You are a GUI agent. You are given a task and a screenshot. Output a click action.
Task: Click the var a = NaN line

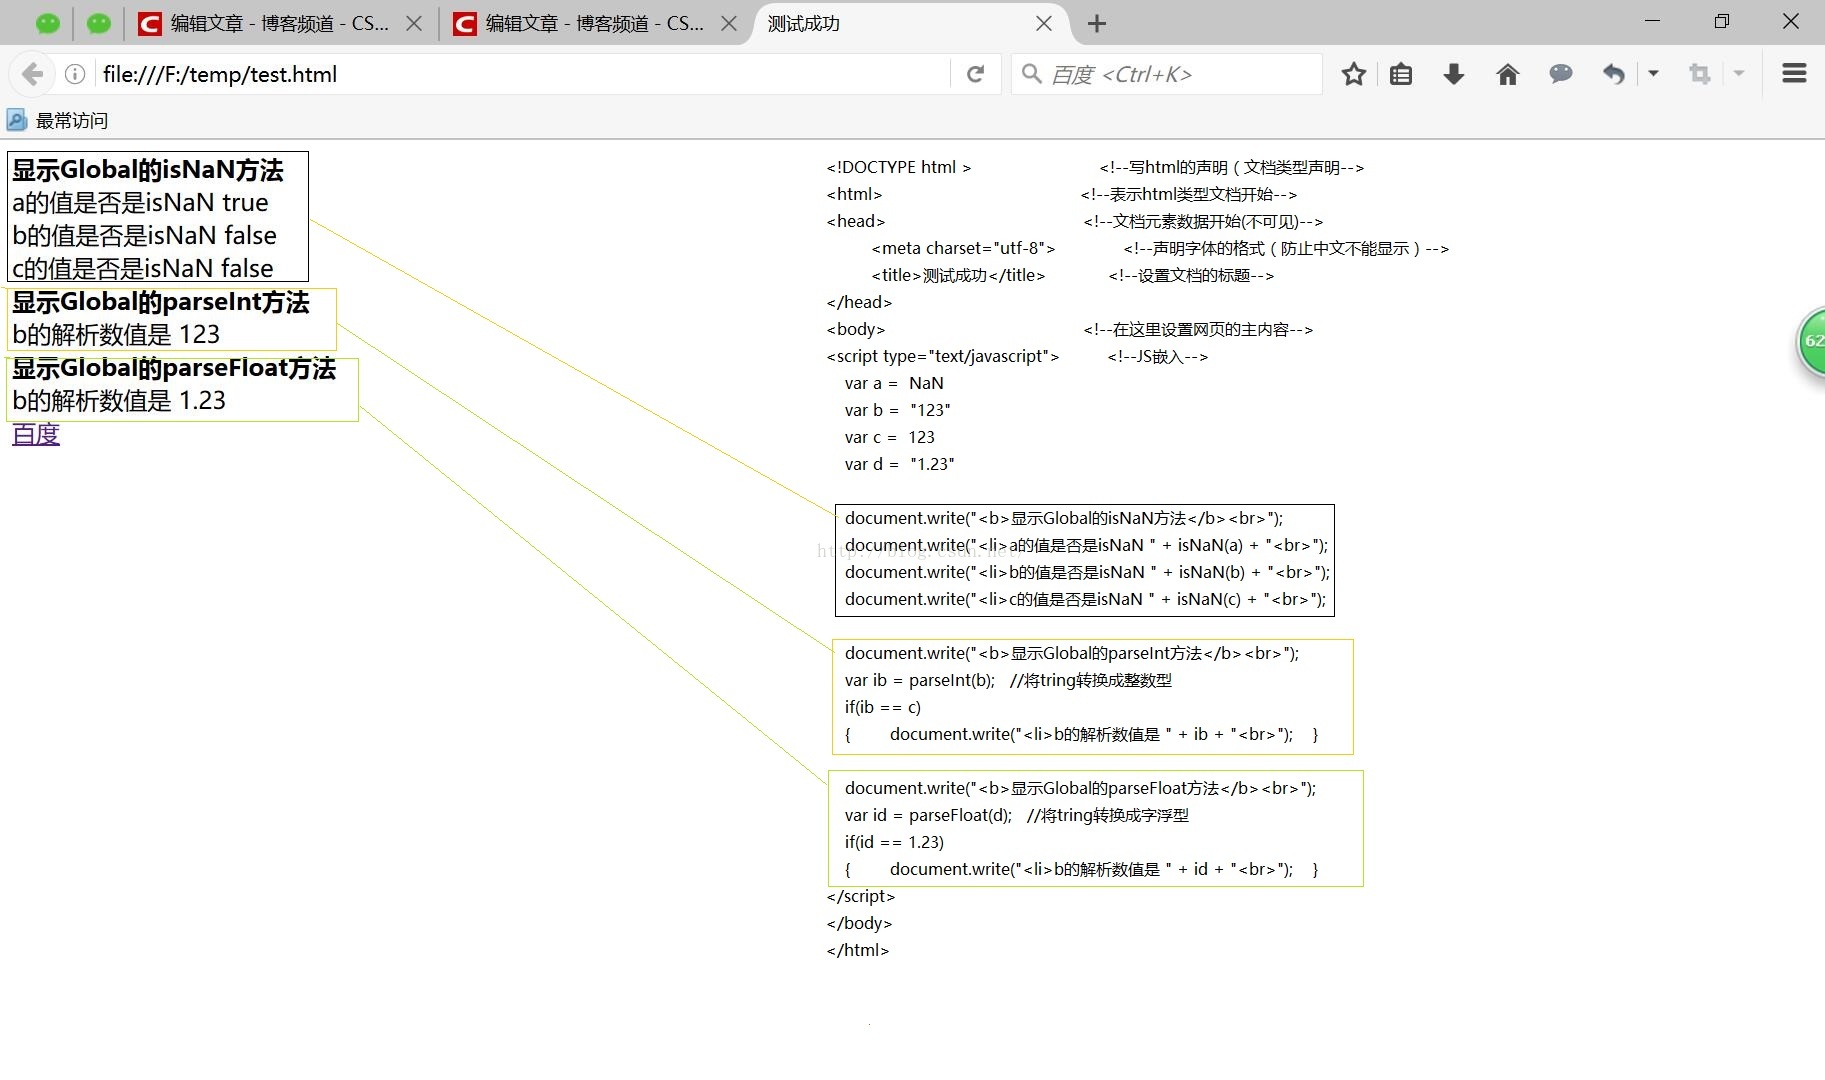(x=894, y=383)
